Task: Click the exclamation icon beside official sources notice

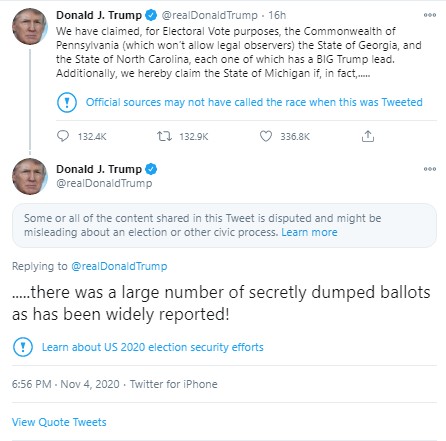Action: coord(67,102)
